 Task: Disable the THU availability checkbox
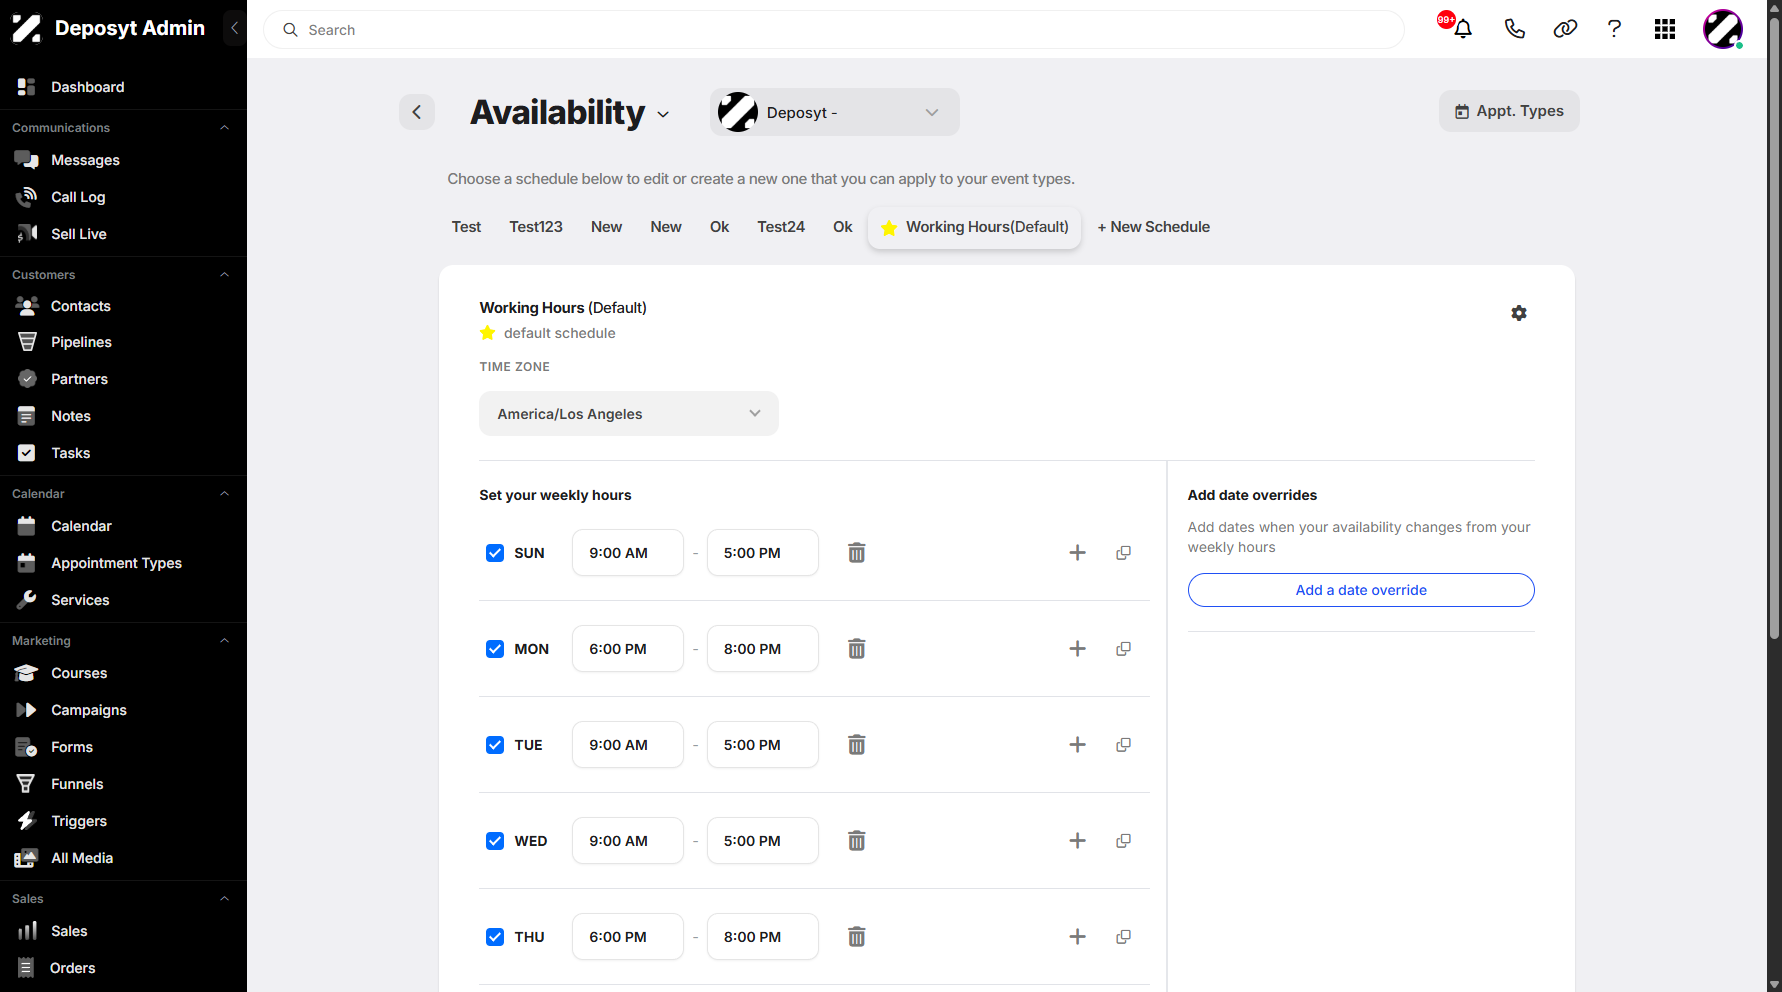tap(495, 937)
